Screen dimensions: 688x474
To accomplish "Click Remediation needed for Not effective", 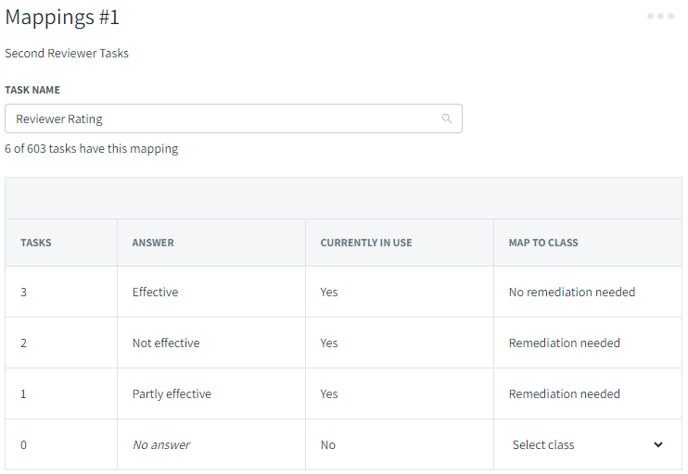I will click(564, 343).
